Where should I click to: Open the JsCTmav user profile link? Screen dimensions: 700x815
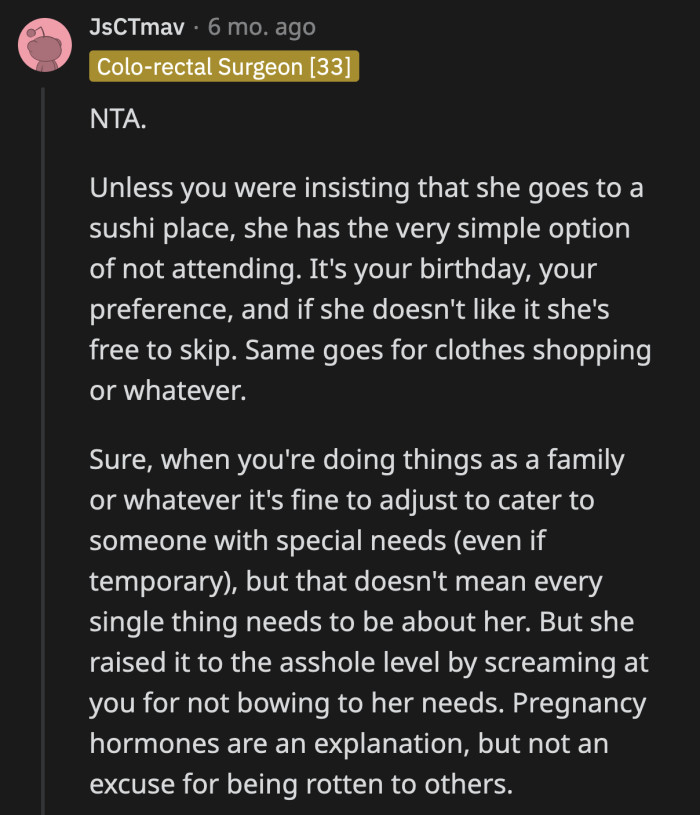point(130,27)
